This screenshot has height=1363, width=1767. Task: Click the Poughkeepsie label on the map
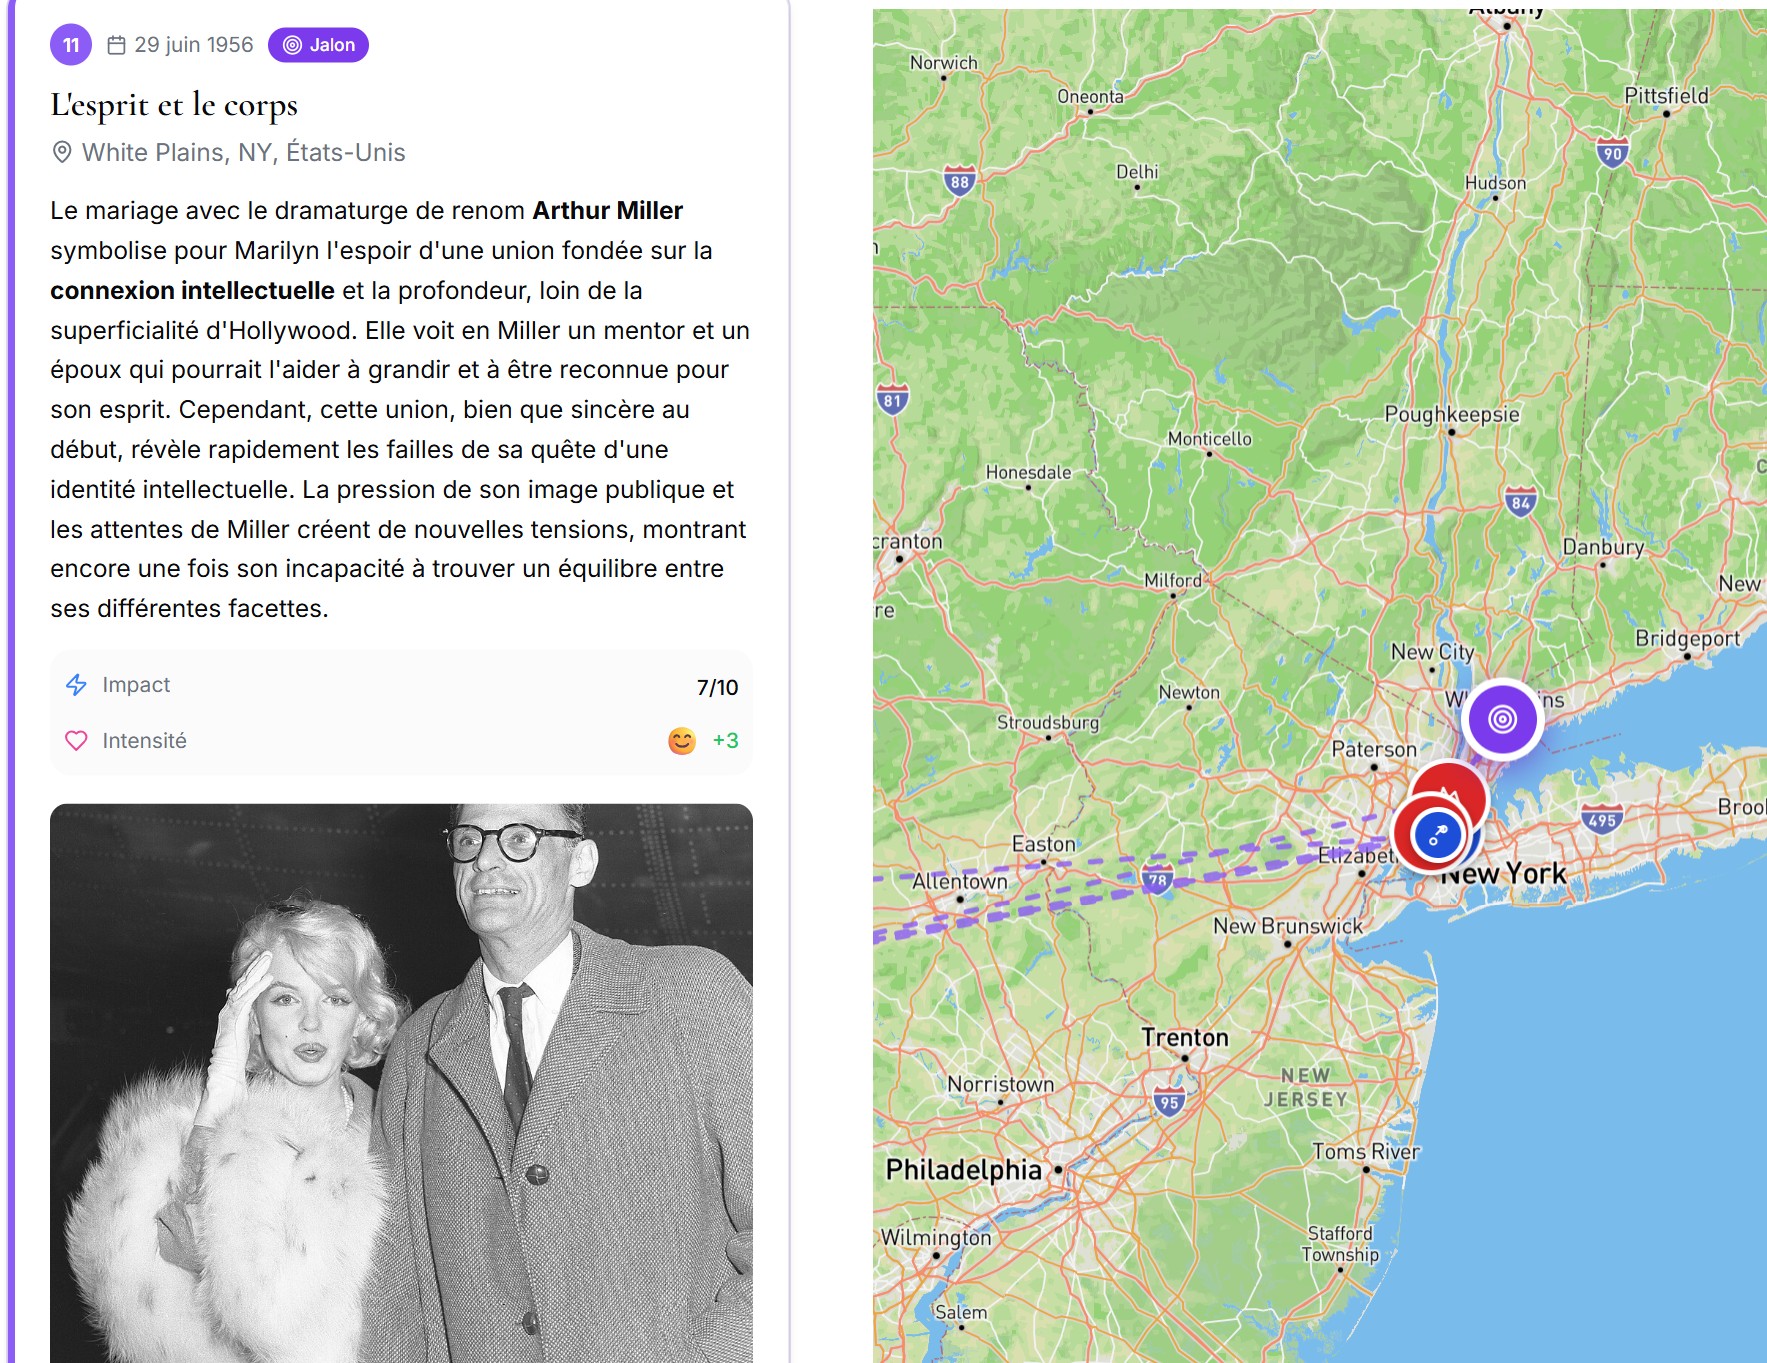(1452, 414)
